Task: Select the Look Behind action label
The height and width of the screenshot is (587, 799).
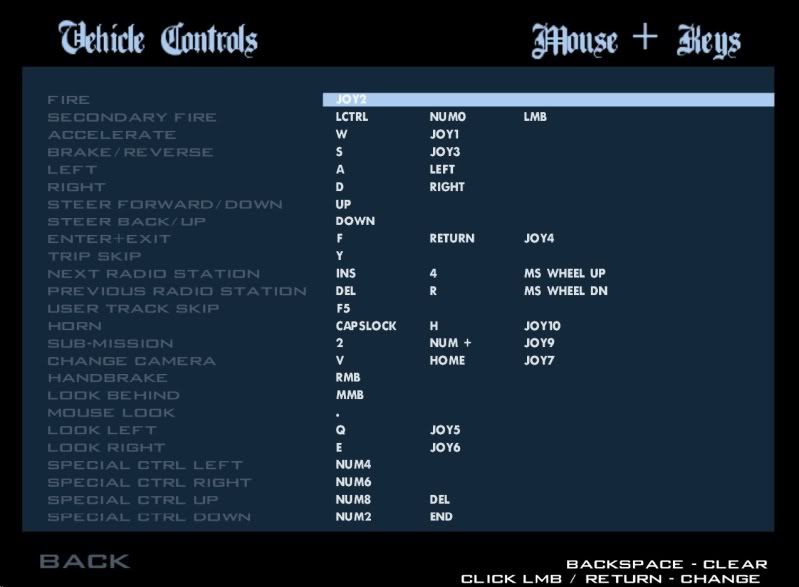Action: click(x=114, y=395)
